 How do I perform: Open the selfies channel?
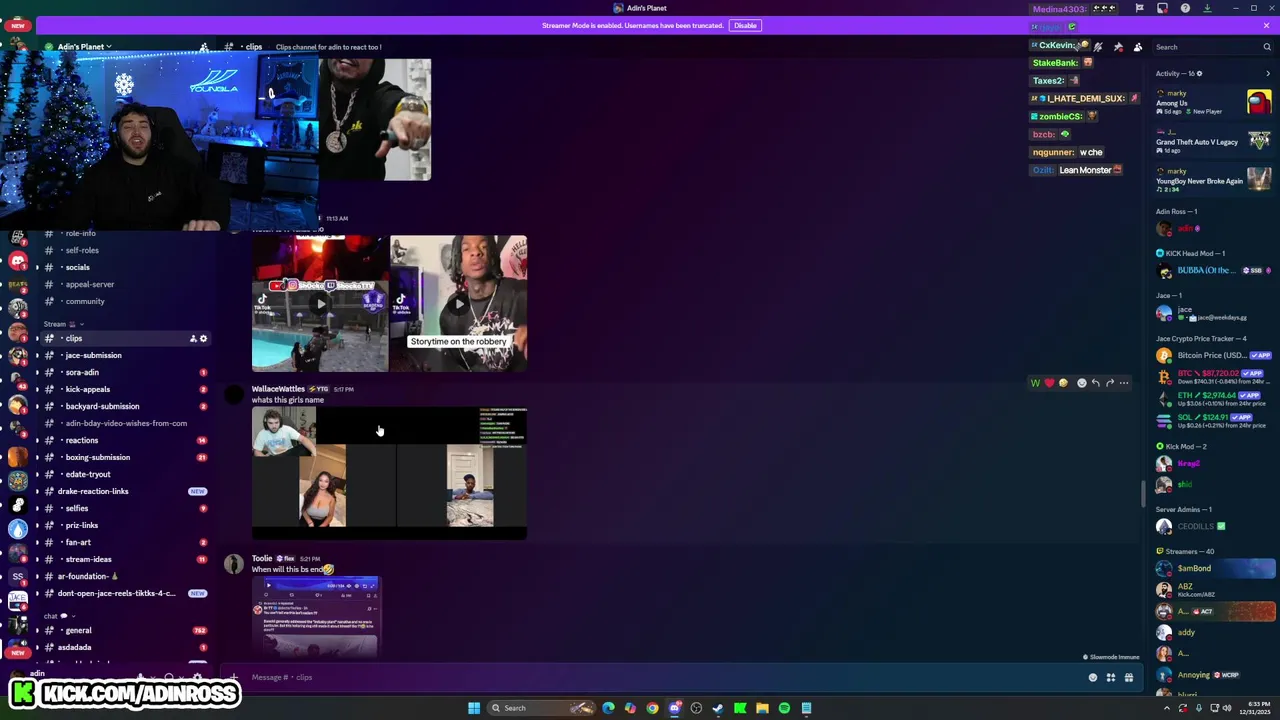tap(125, 508)
